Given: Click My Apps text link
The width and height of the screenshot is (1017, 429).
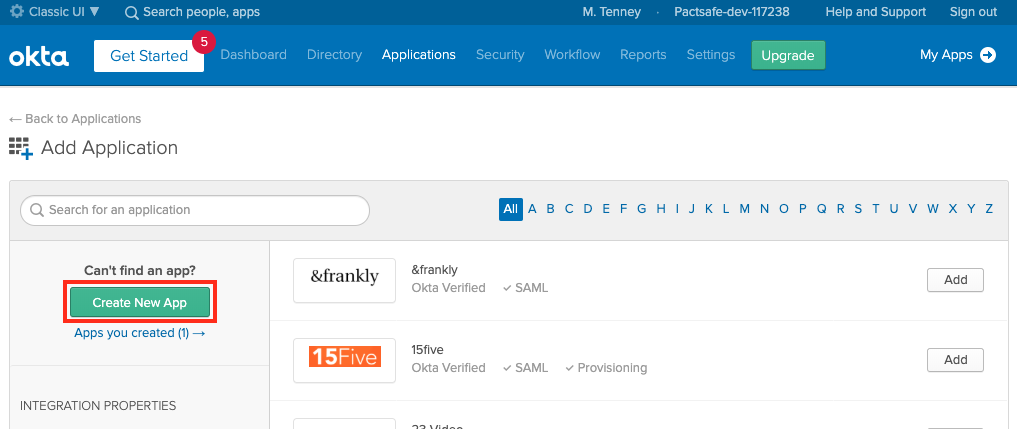Looking at the screenshot, I should 946,55.
